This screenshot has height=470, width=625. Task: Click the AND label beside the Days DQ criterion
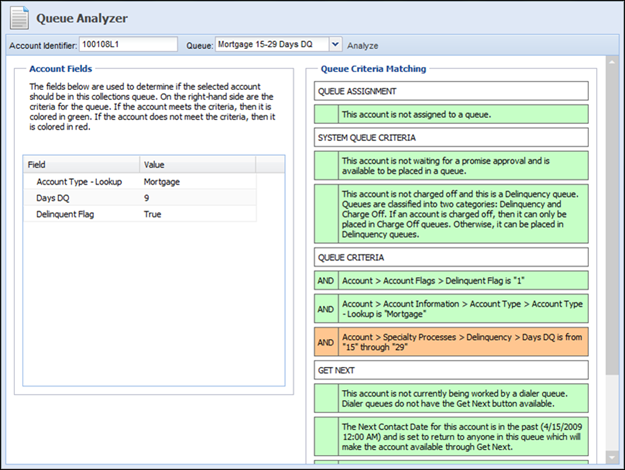point(326,342)
